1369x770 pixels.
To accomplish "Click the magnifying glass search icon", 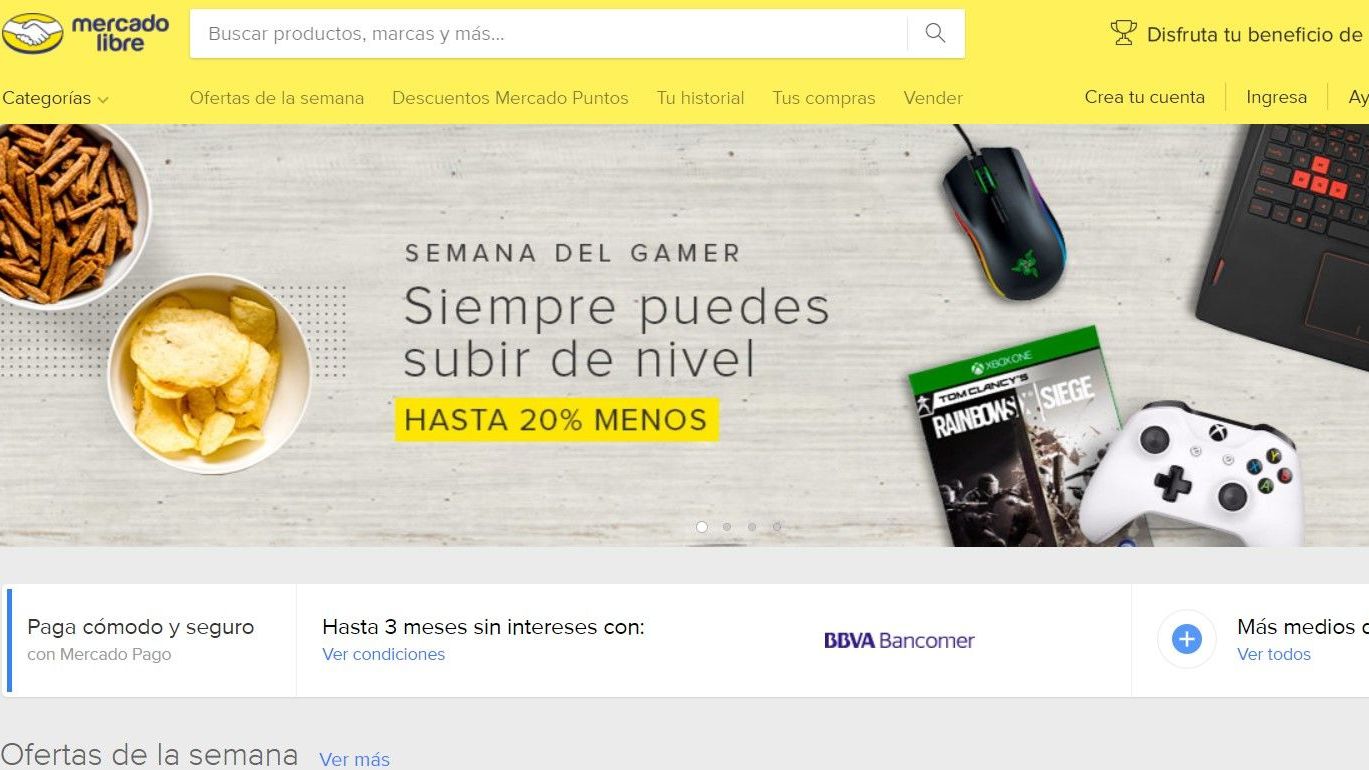I will coord(935,33).
